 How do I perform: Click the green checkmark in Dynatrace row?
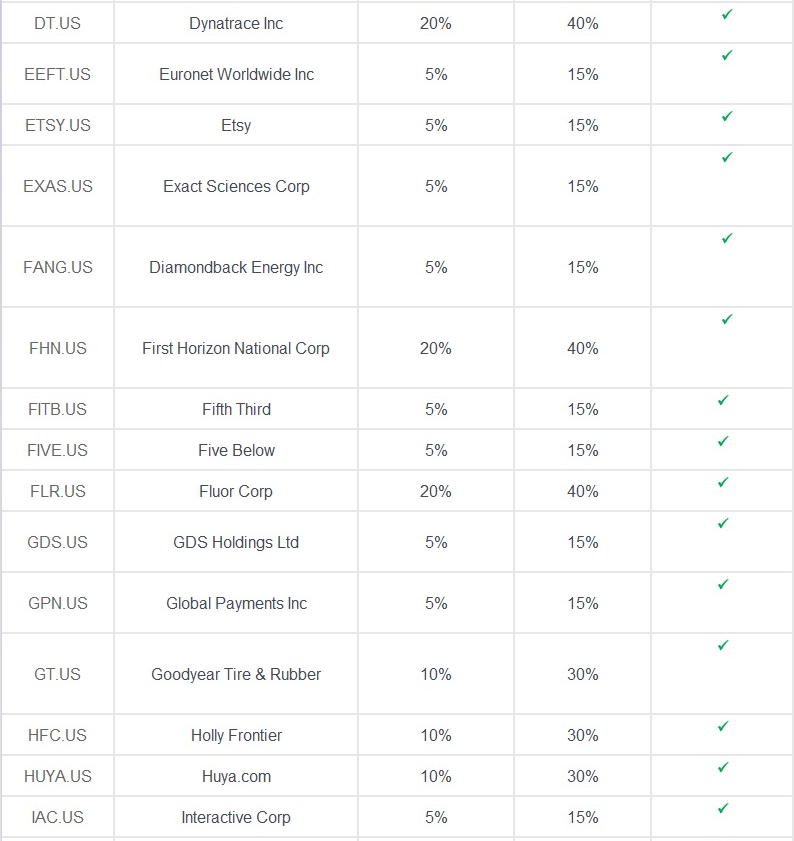coord(727,14)
